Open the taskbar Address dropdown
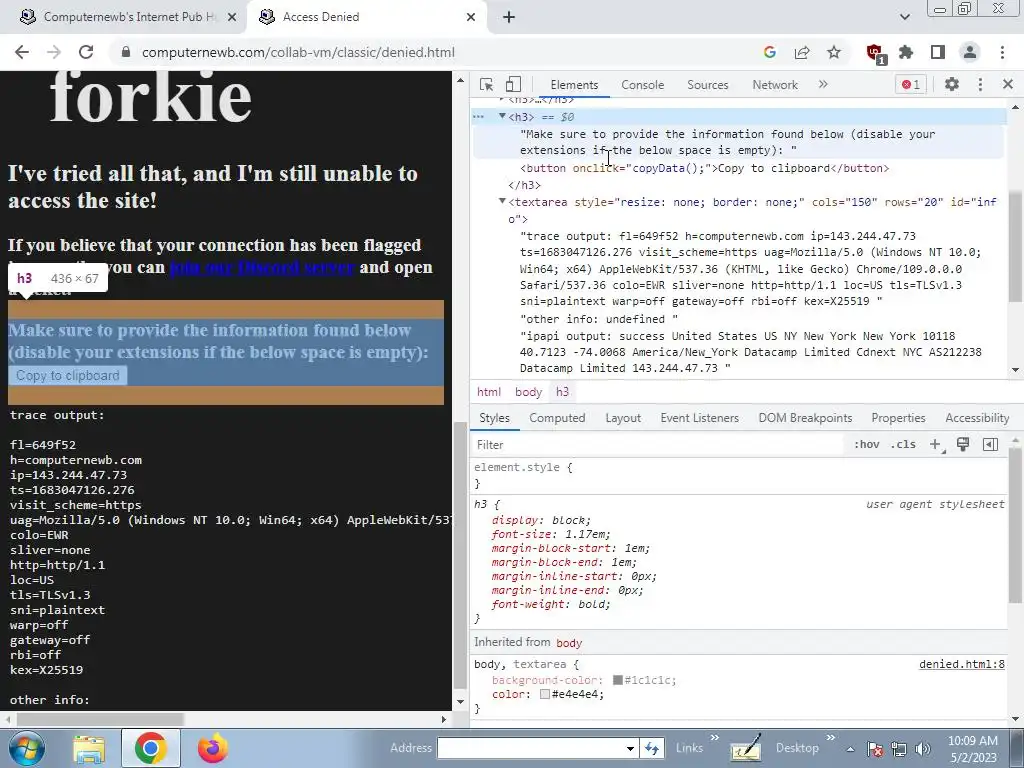 (x=630, y=748)
